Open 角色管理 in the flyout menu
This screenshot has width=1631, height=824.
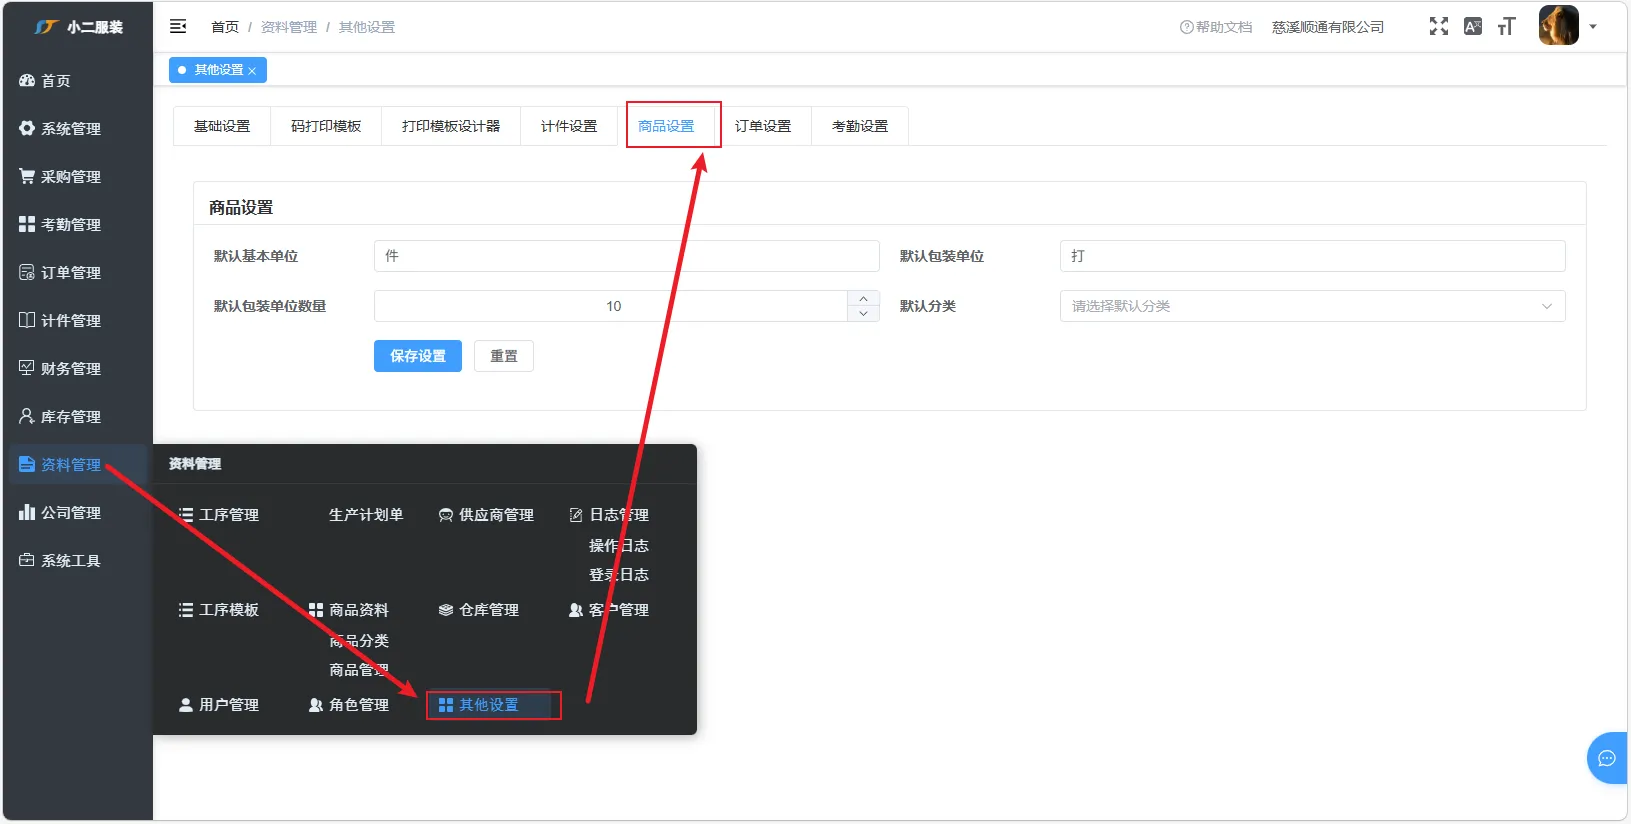pyautogui.click(x=349, y=705)
